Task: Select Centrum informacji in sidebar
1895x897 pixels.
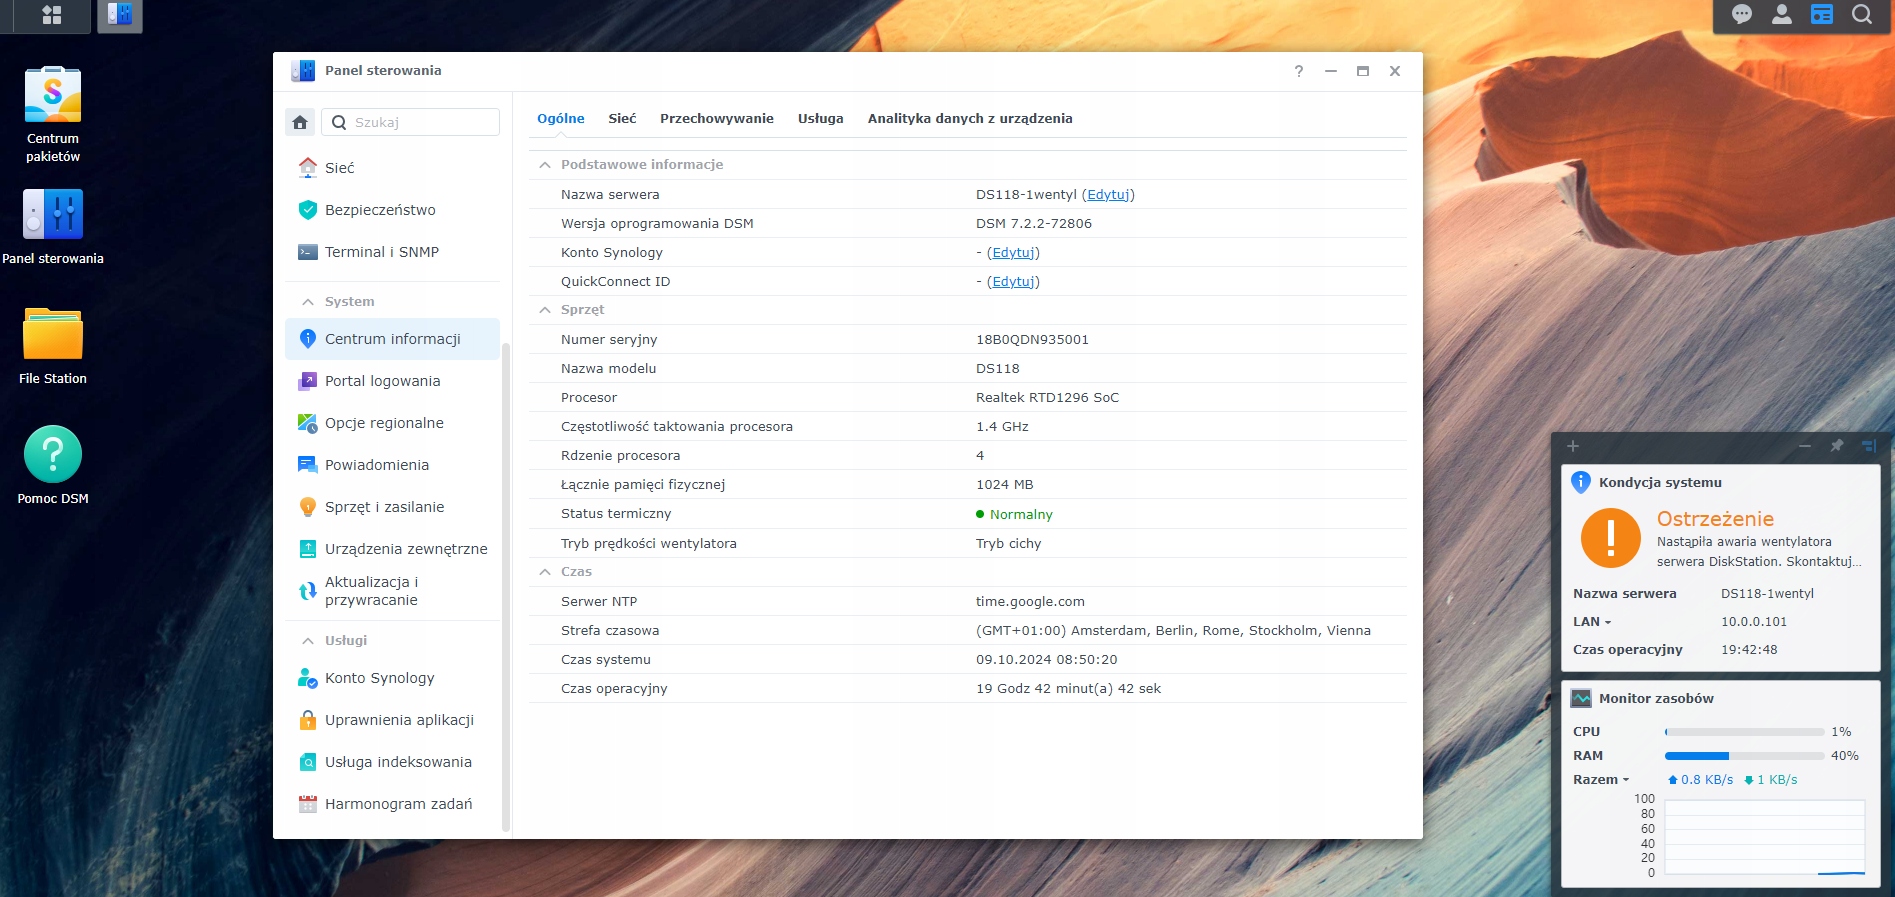Action: pos(392,339)
